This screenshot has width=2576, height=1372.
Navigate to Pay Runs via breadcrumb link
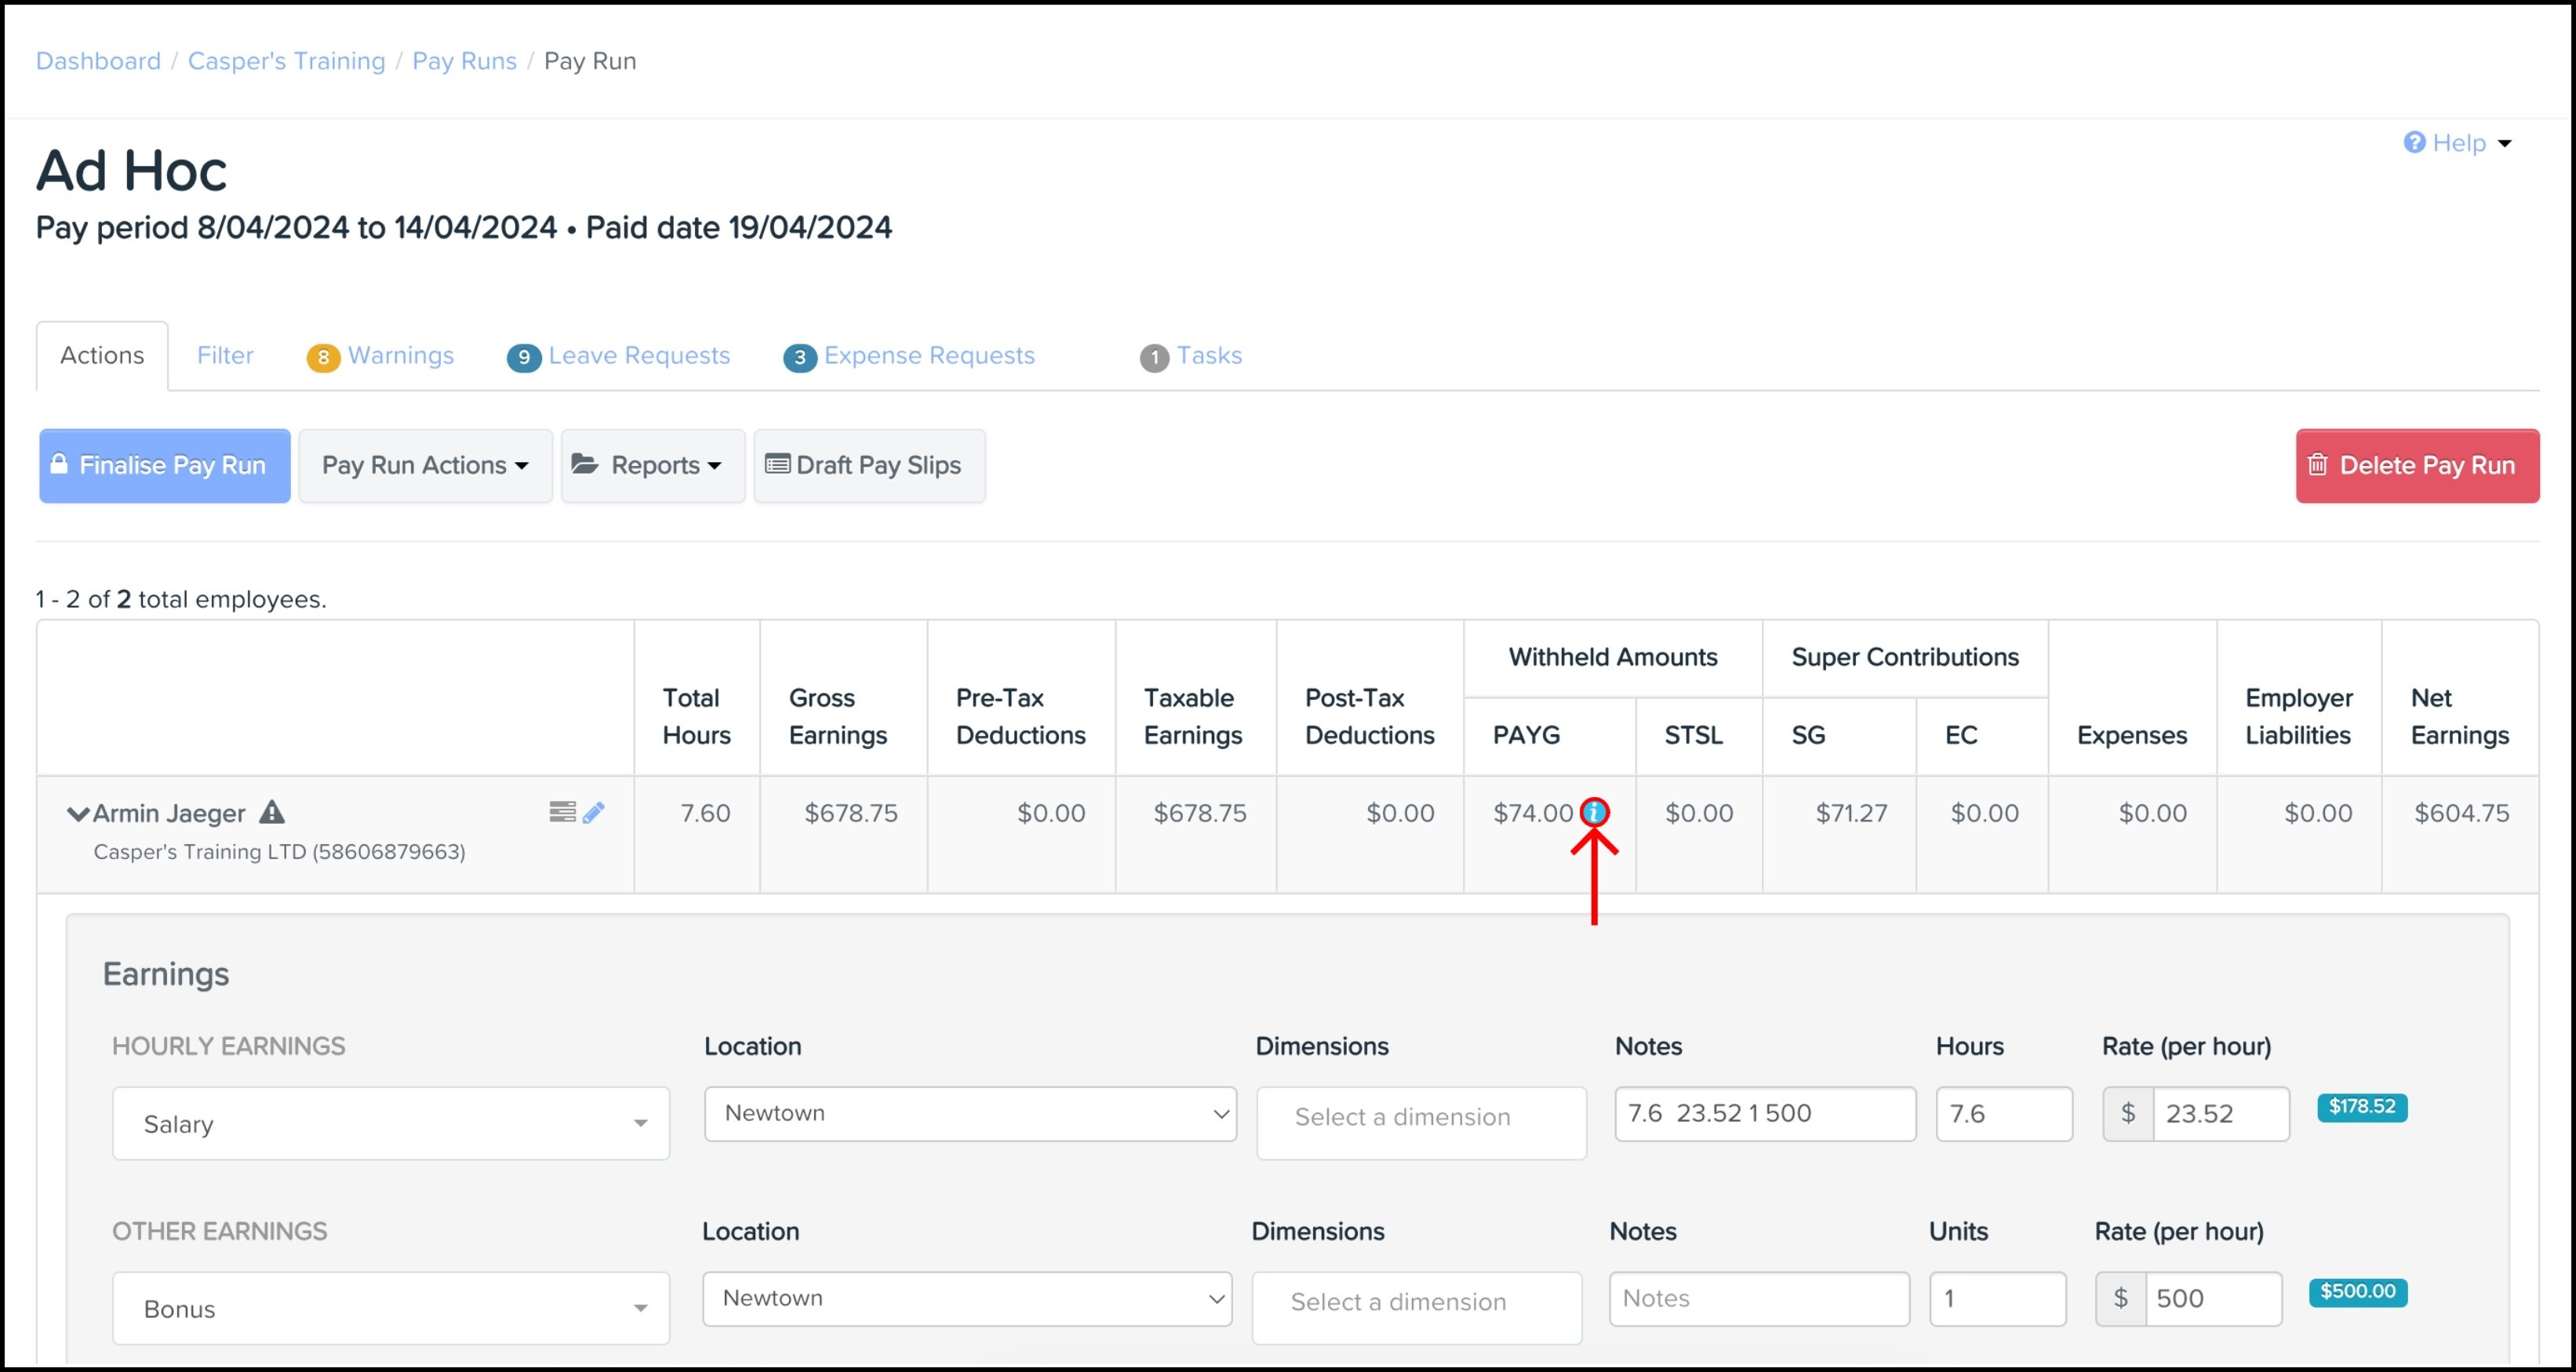pos(464,61)
